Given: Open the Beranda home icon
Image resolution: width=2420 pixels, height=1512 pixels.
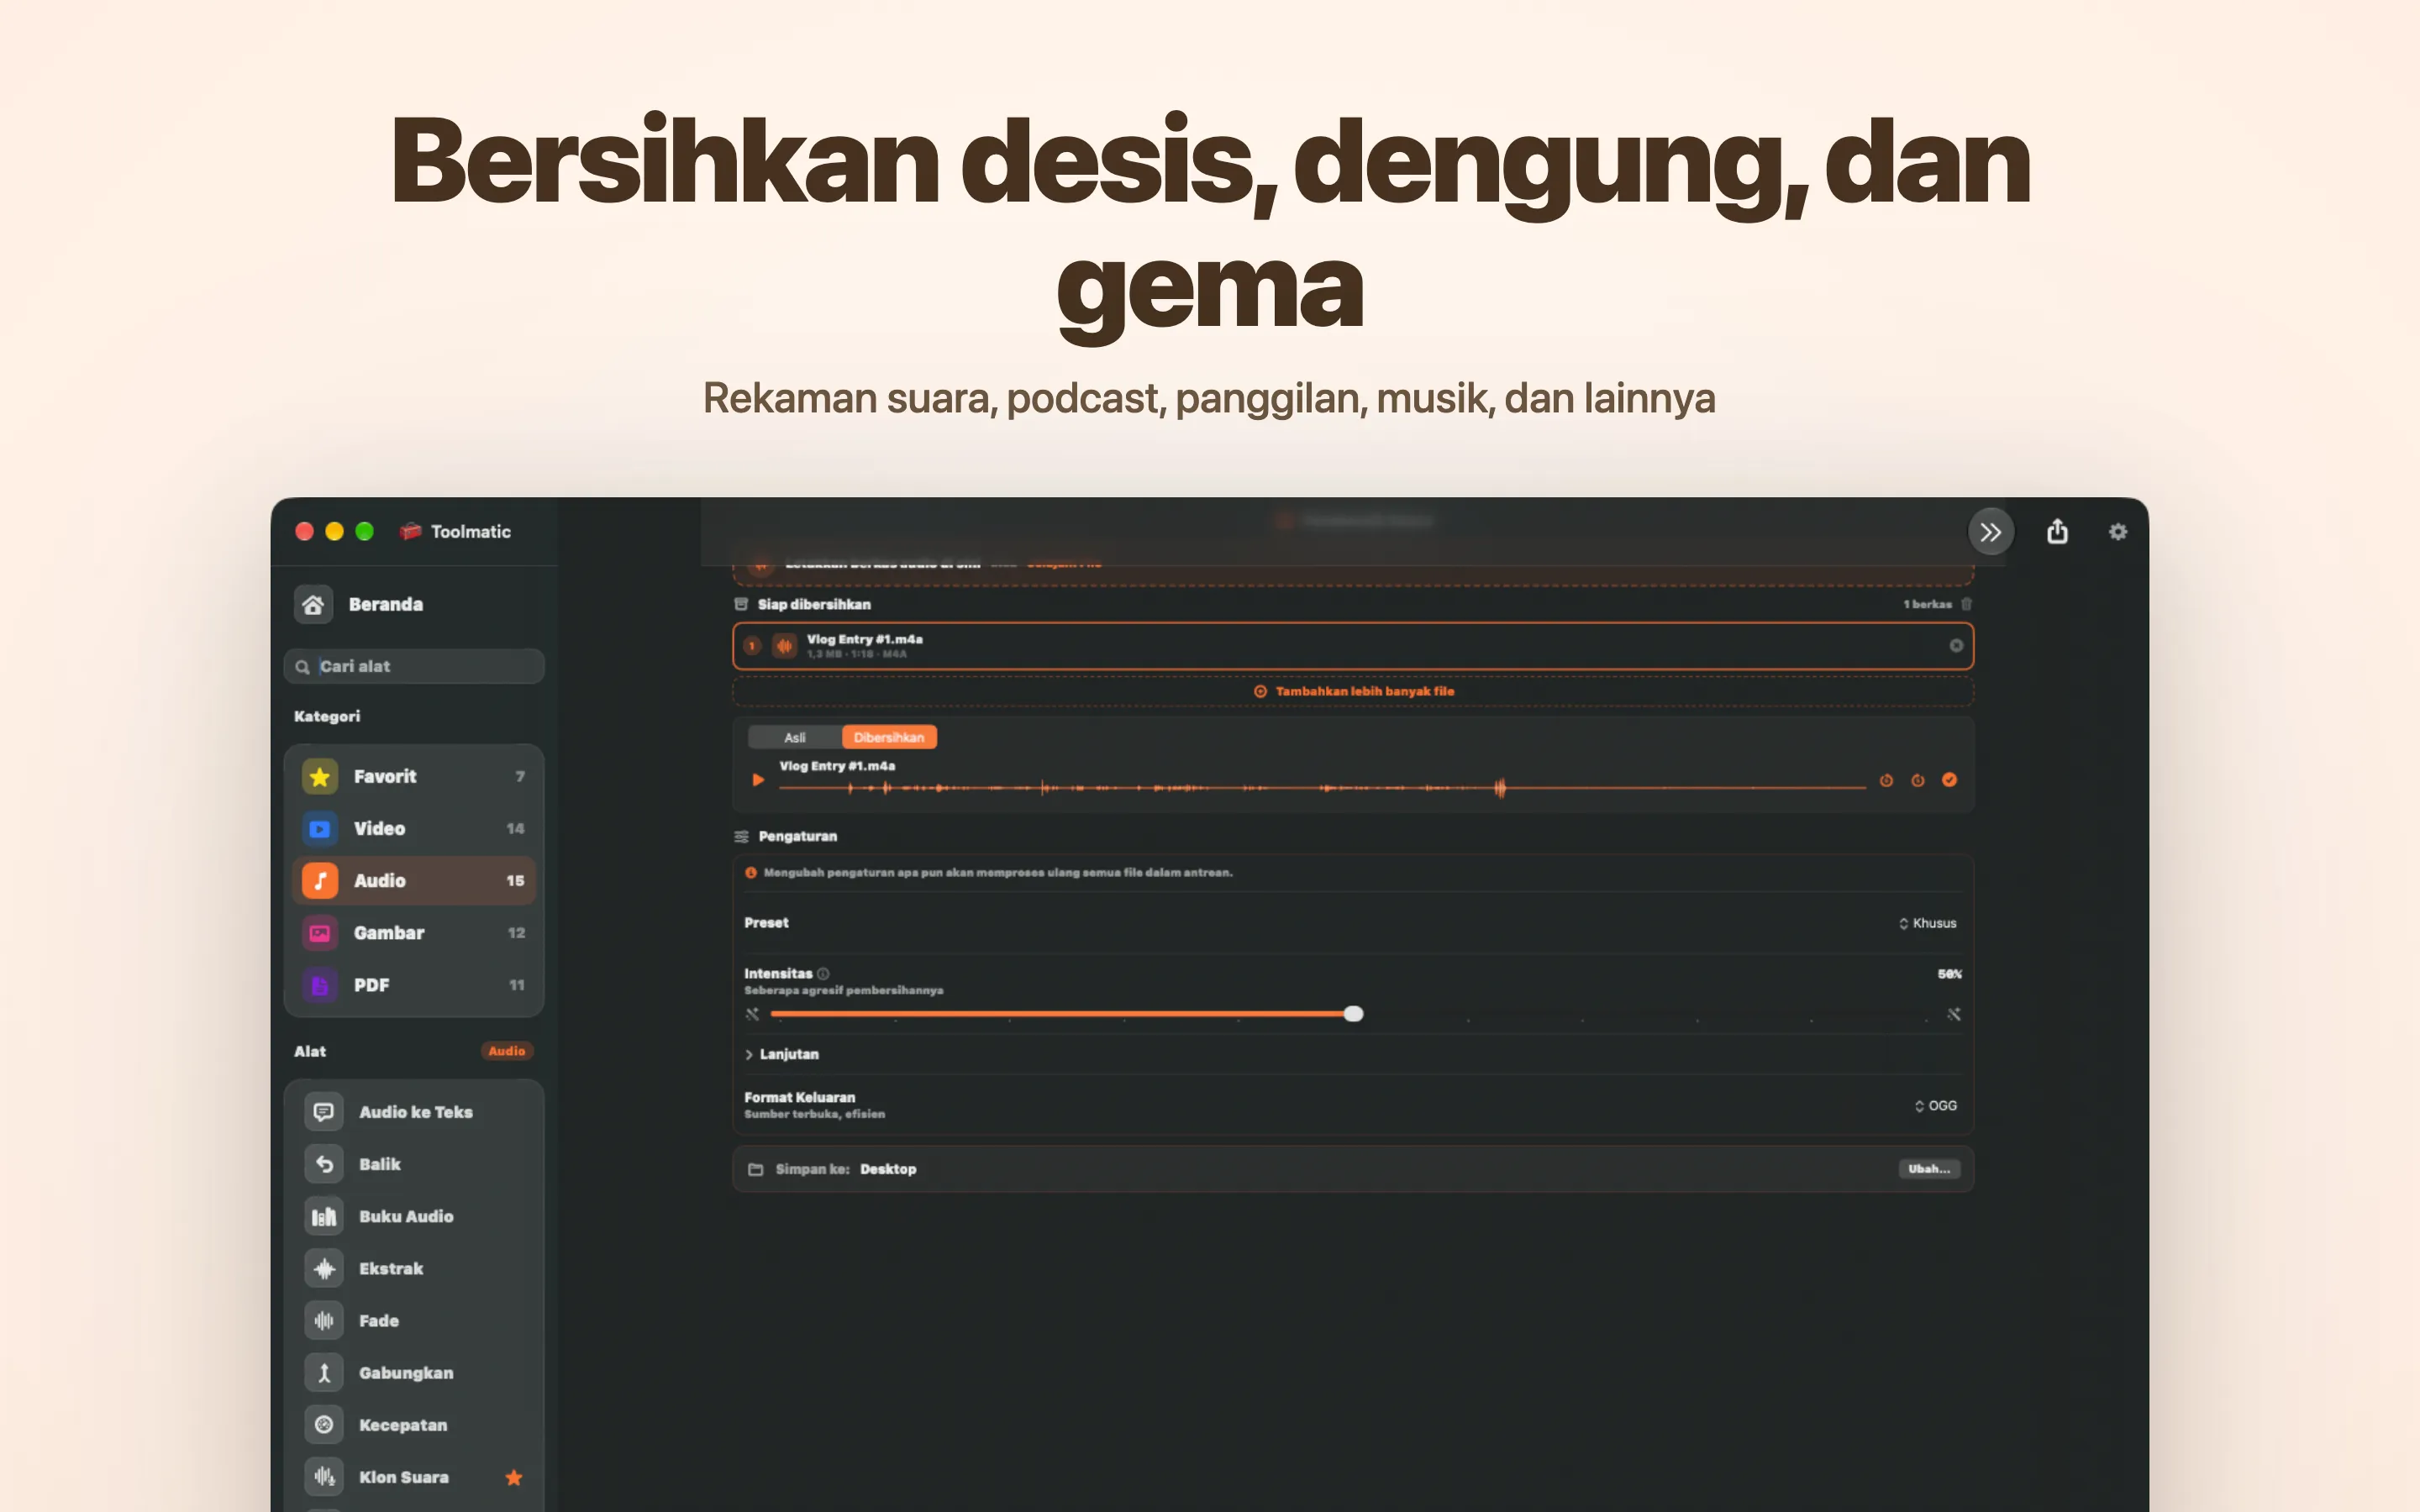Looking at the screenshot, I should click(x=313, y=604).
